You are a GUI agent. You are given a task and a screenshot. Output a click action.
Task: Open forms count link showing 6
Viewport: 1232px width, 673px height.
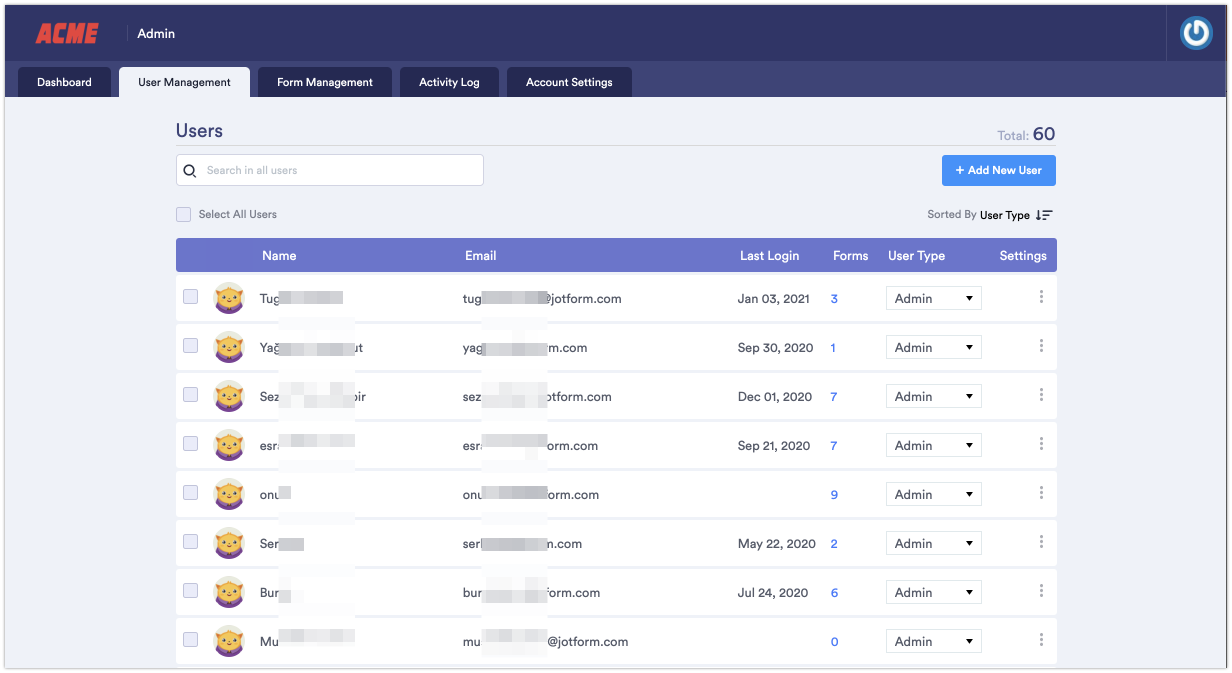pyautogui.click(x=834, y=593)
